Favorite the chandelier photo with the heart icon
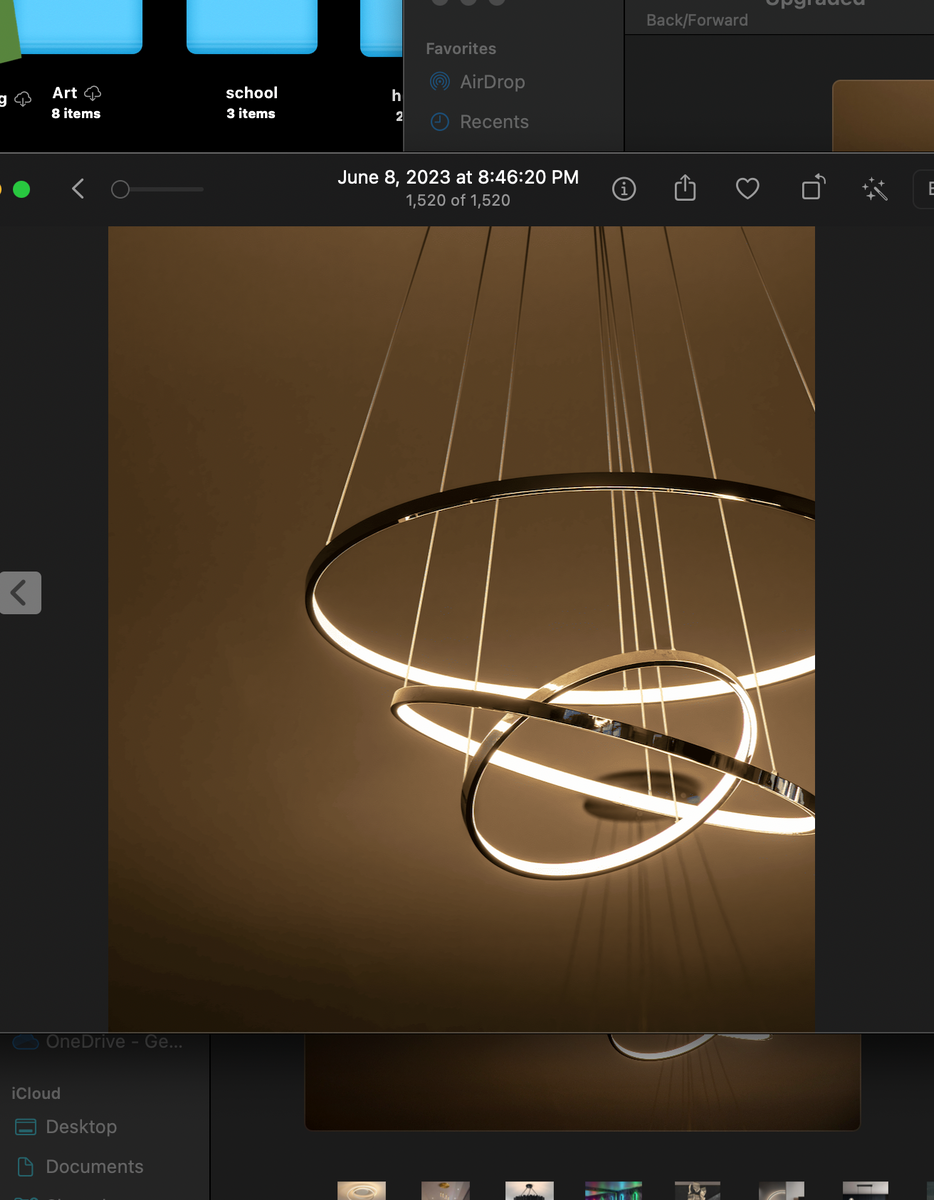The image size is (934, 1200). 747,188
